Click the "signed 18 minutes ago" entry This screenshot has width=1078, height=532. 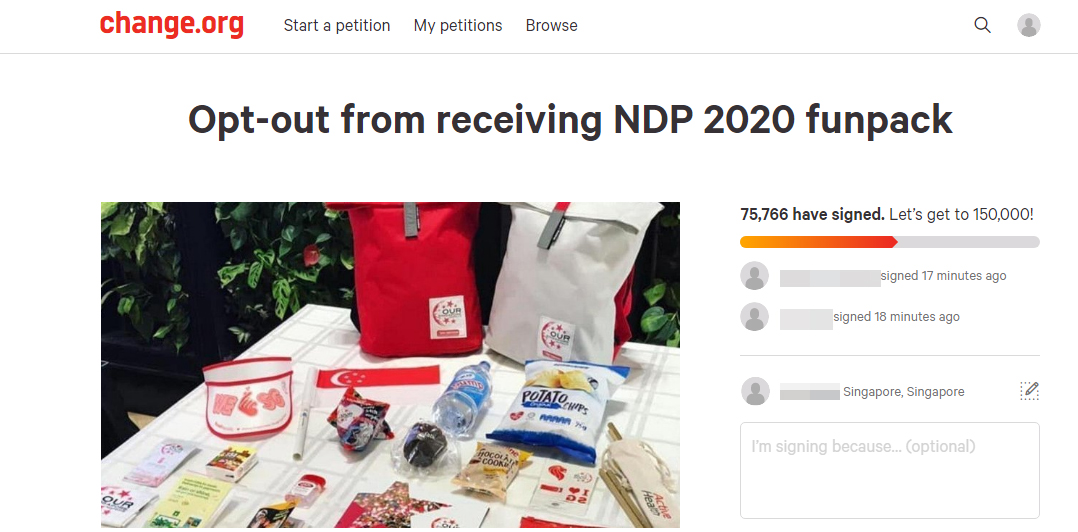tap(896, 317)
